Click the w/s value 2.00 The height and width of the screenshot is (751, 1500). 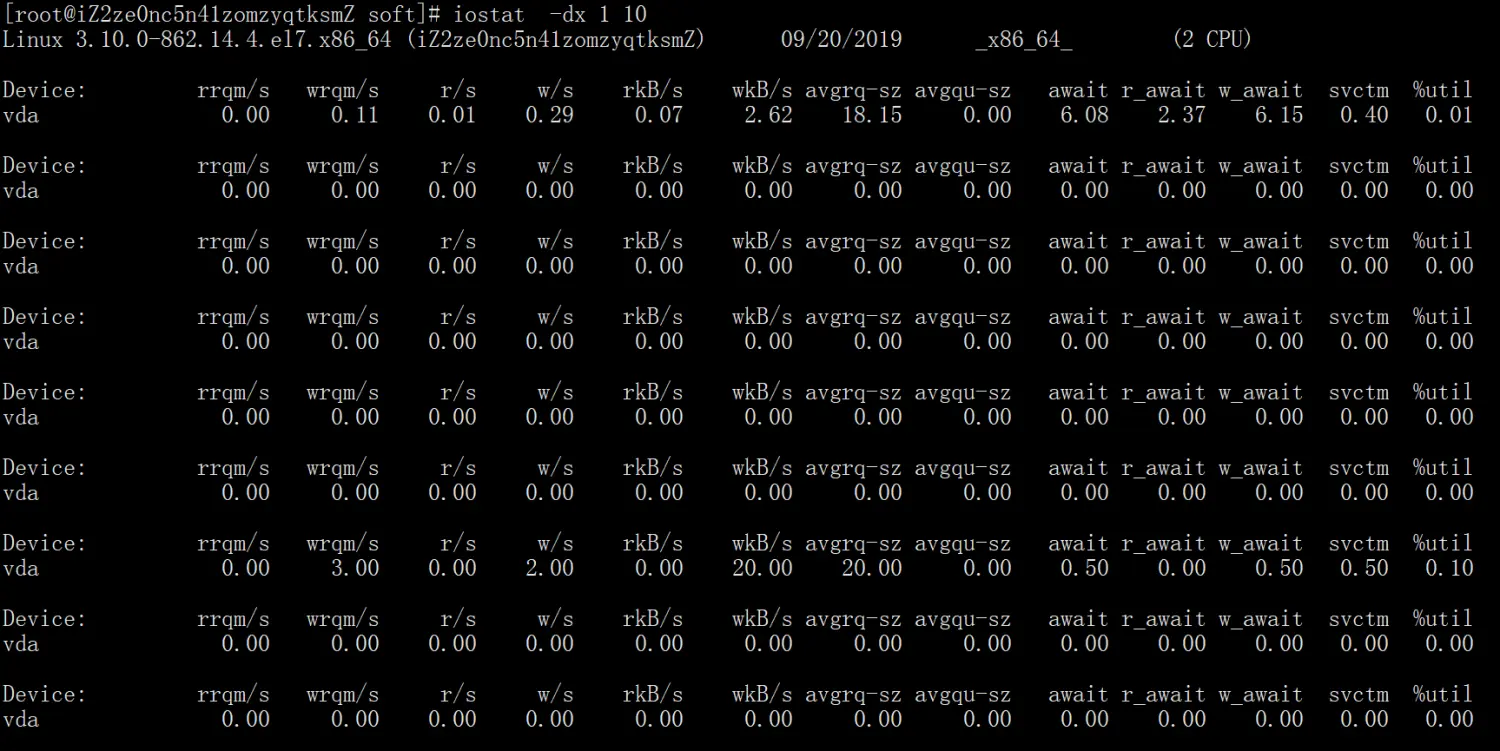549,568
